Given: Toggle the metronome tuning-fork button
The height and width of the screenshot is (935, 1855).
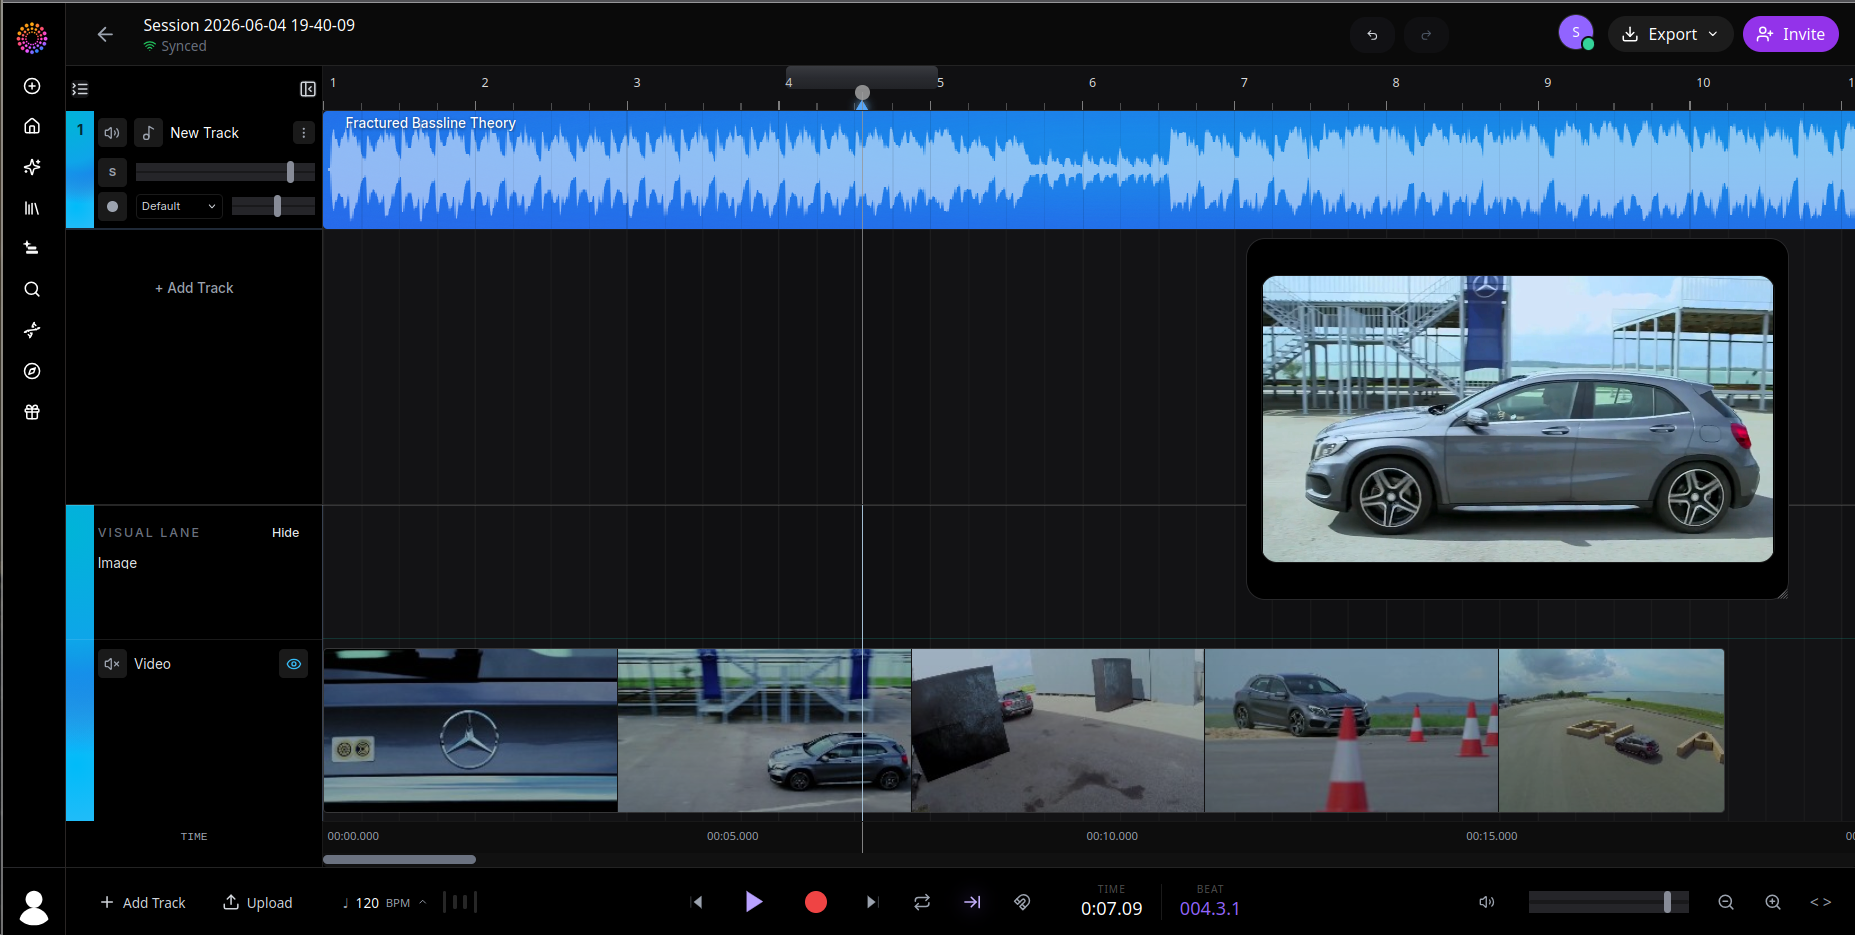Looking at the screenshot, I should point(1022,902).
